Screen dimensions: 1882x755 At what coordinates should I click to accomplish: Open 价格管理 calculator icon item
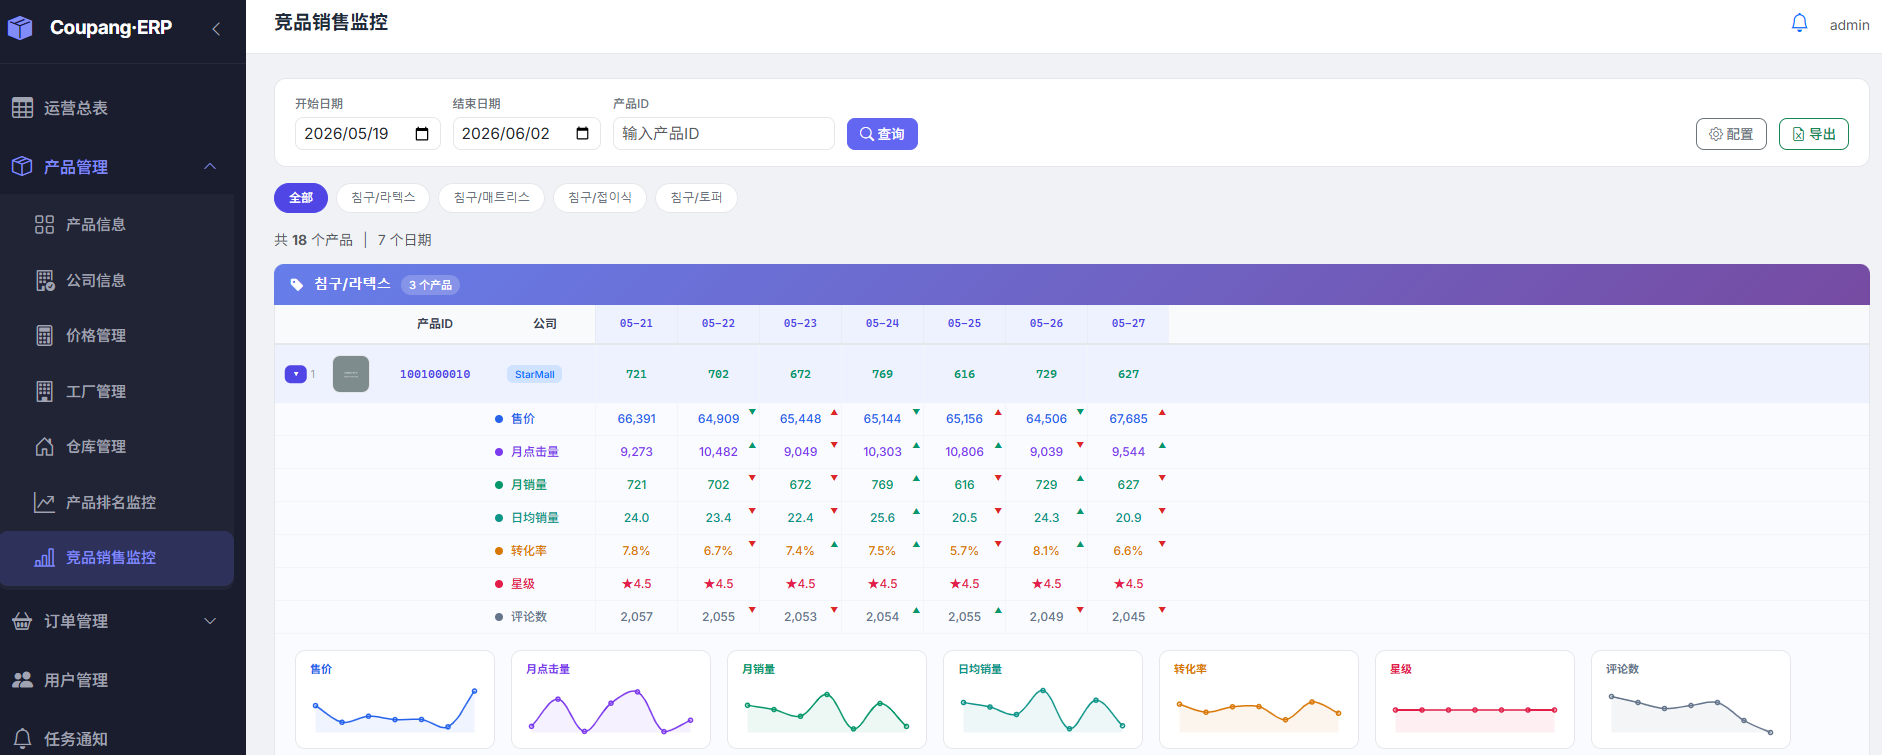[x=44, y=336]
